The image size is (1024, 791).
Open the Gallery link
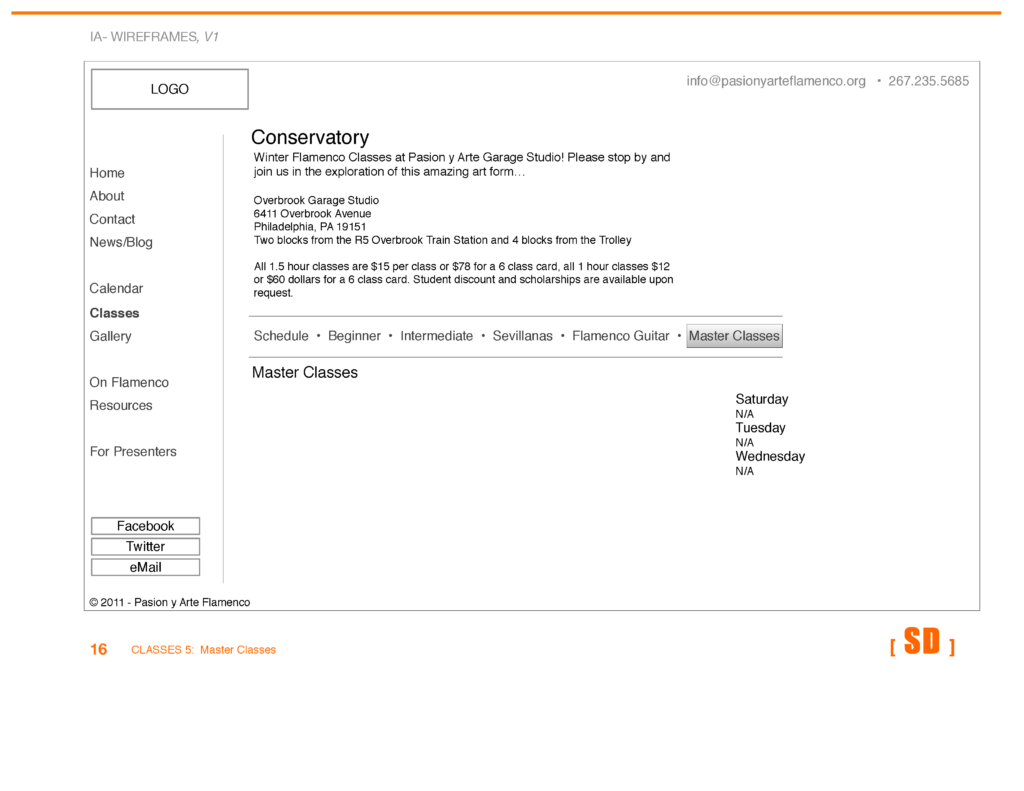click(110, 336)
